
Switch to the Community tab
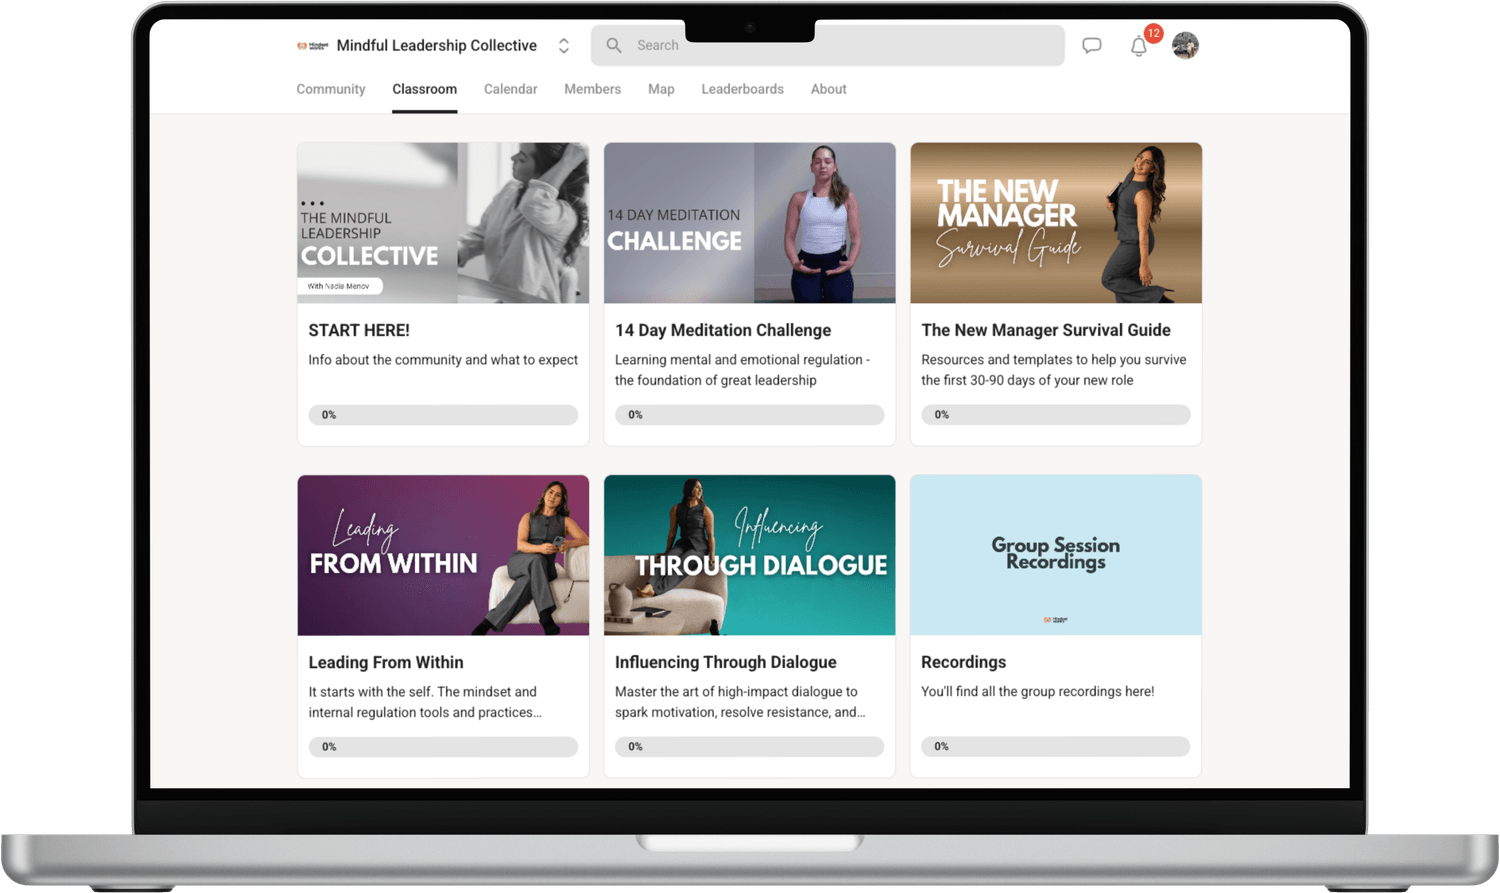coord(331,89)
